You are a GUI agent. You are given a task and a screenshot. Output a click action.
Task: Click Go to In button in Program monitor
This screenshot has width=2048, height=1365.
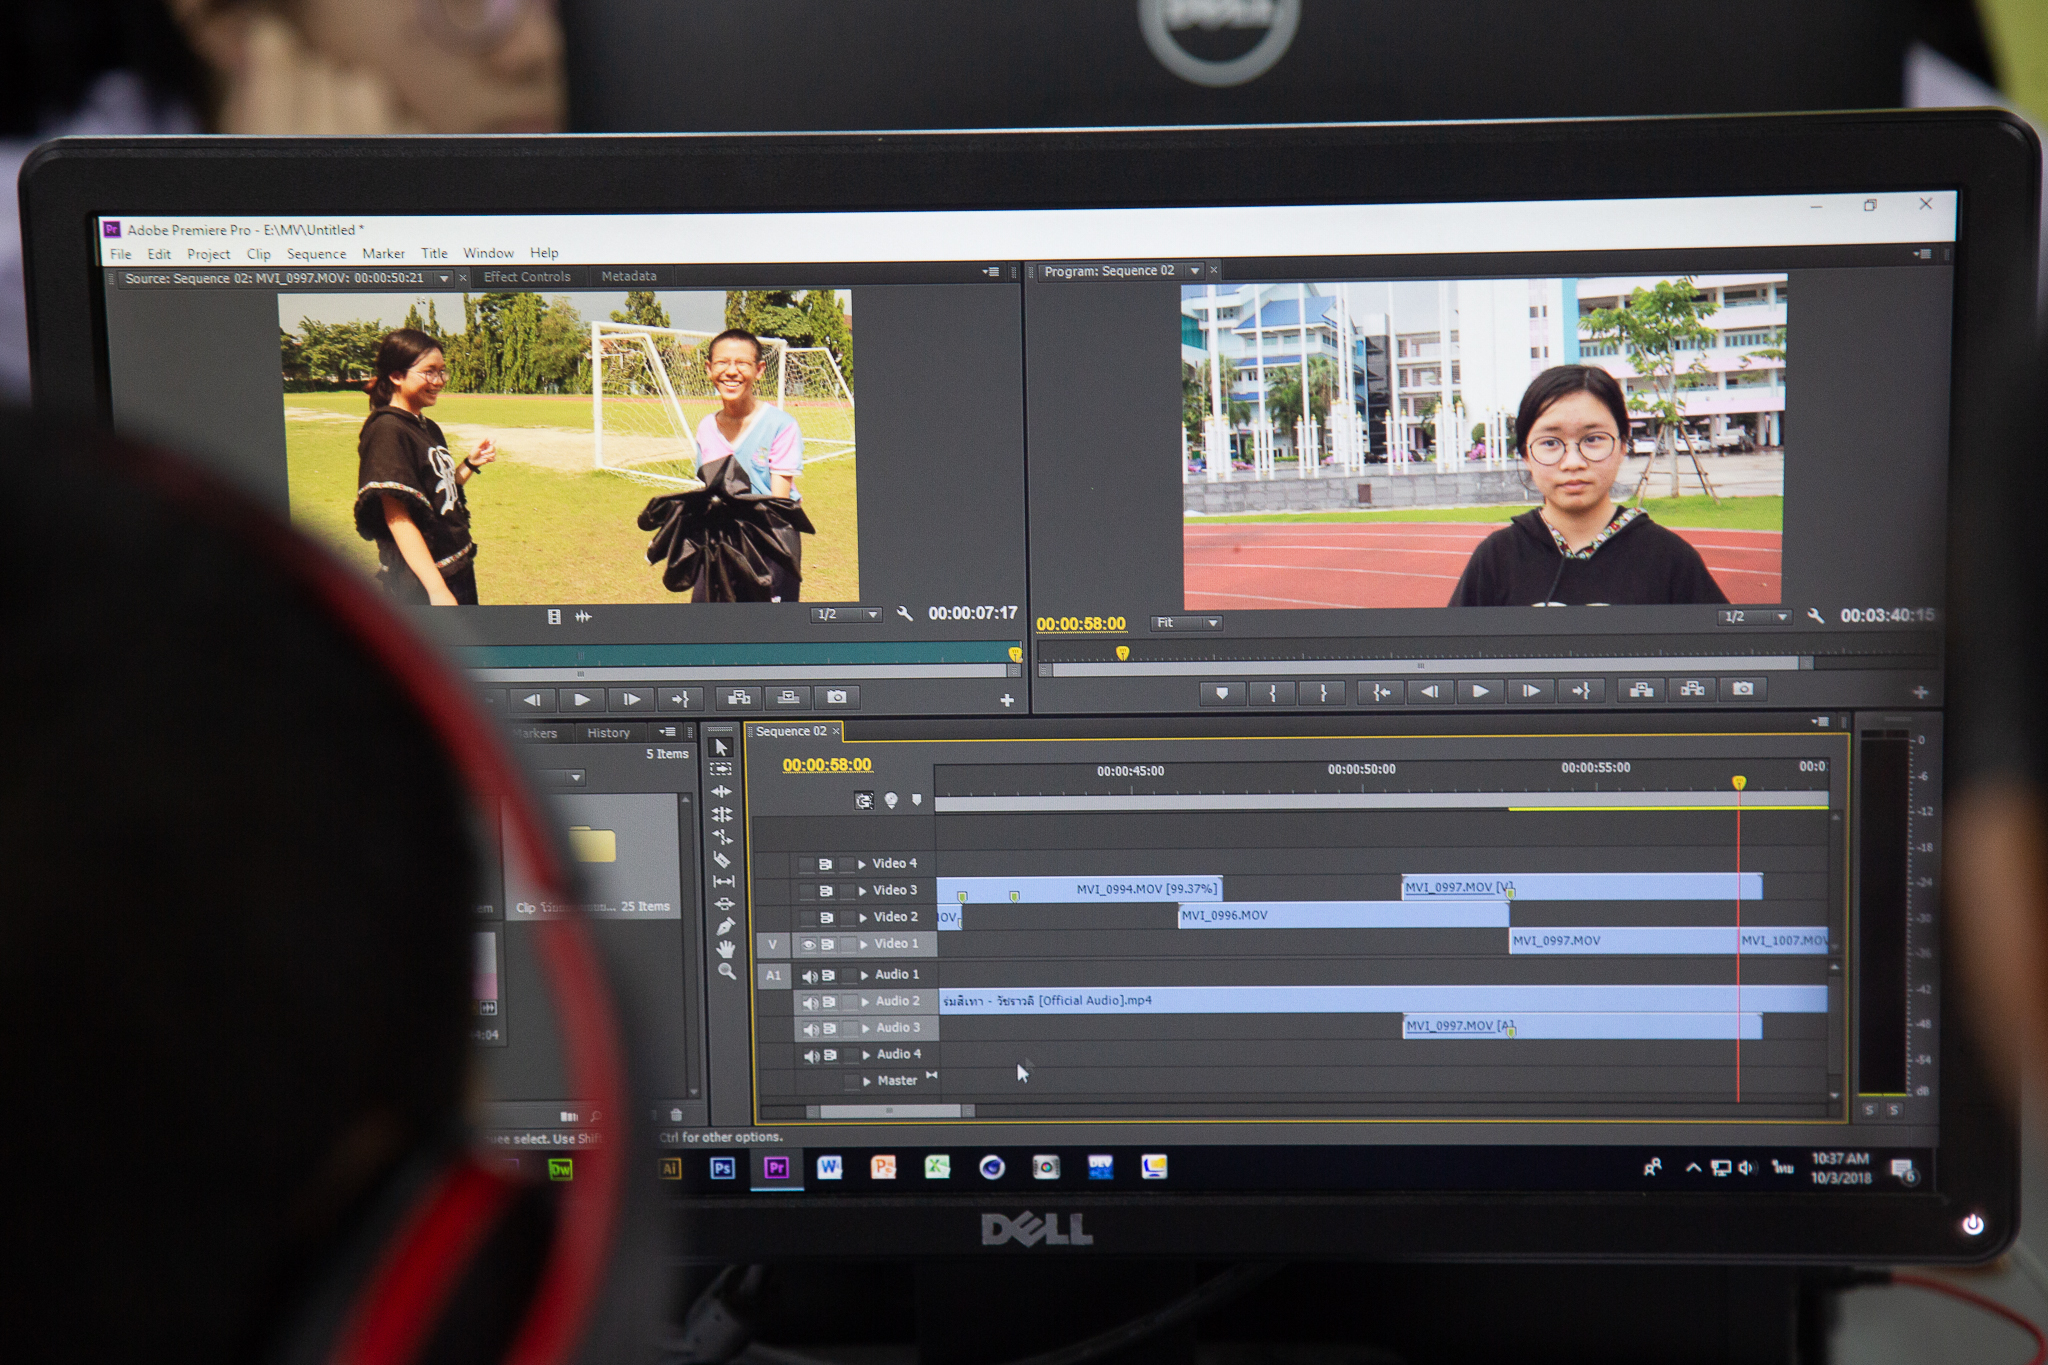(1381, 692)
